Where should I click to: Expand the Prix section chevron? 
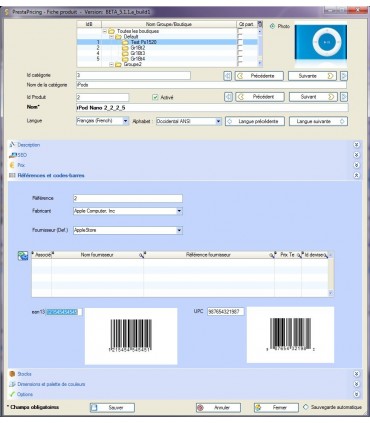[x=356, y=165]
